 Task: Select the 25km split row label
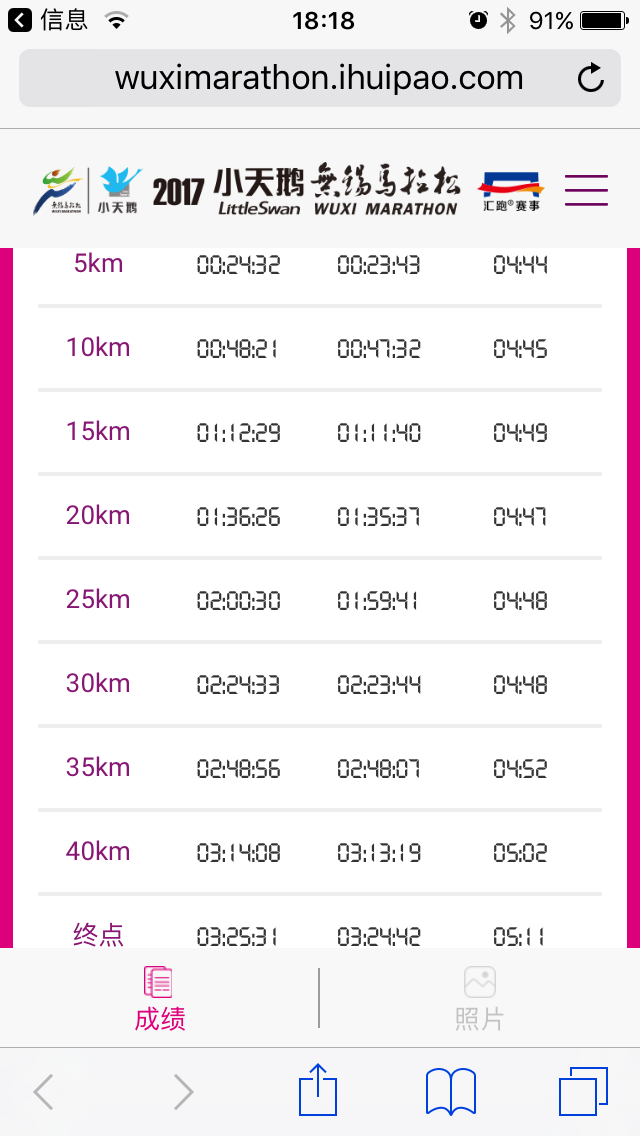(98, 600)
